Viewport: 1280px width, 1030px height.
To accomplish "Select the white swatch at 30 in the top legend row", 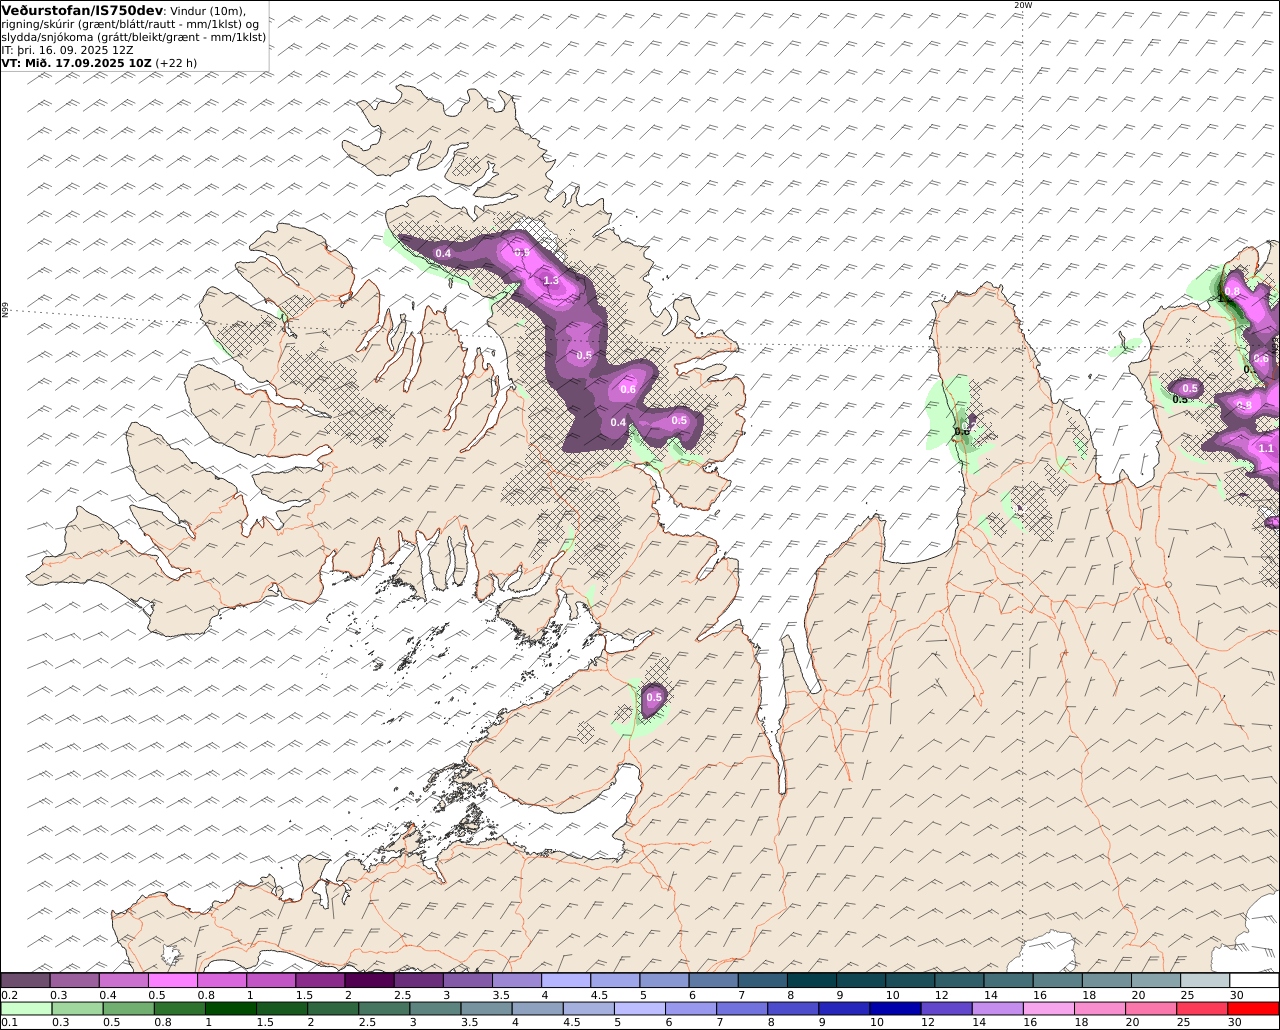I will point(1255,981).
